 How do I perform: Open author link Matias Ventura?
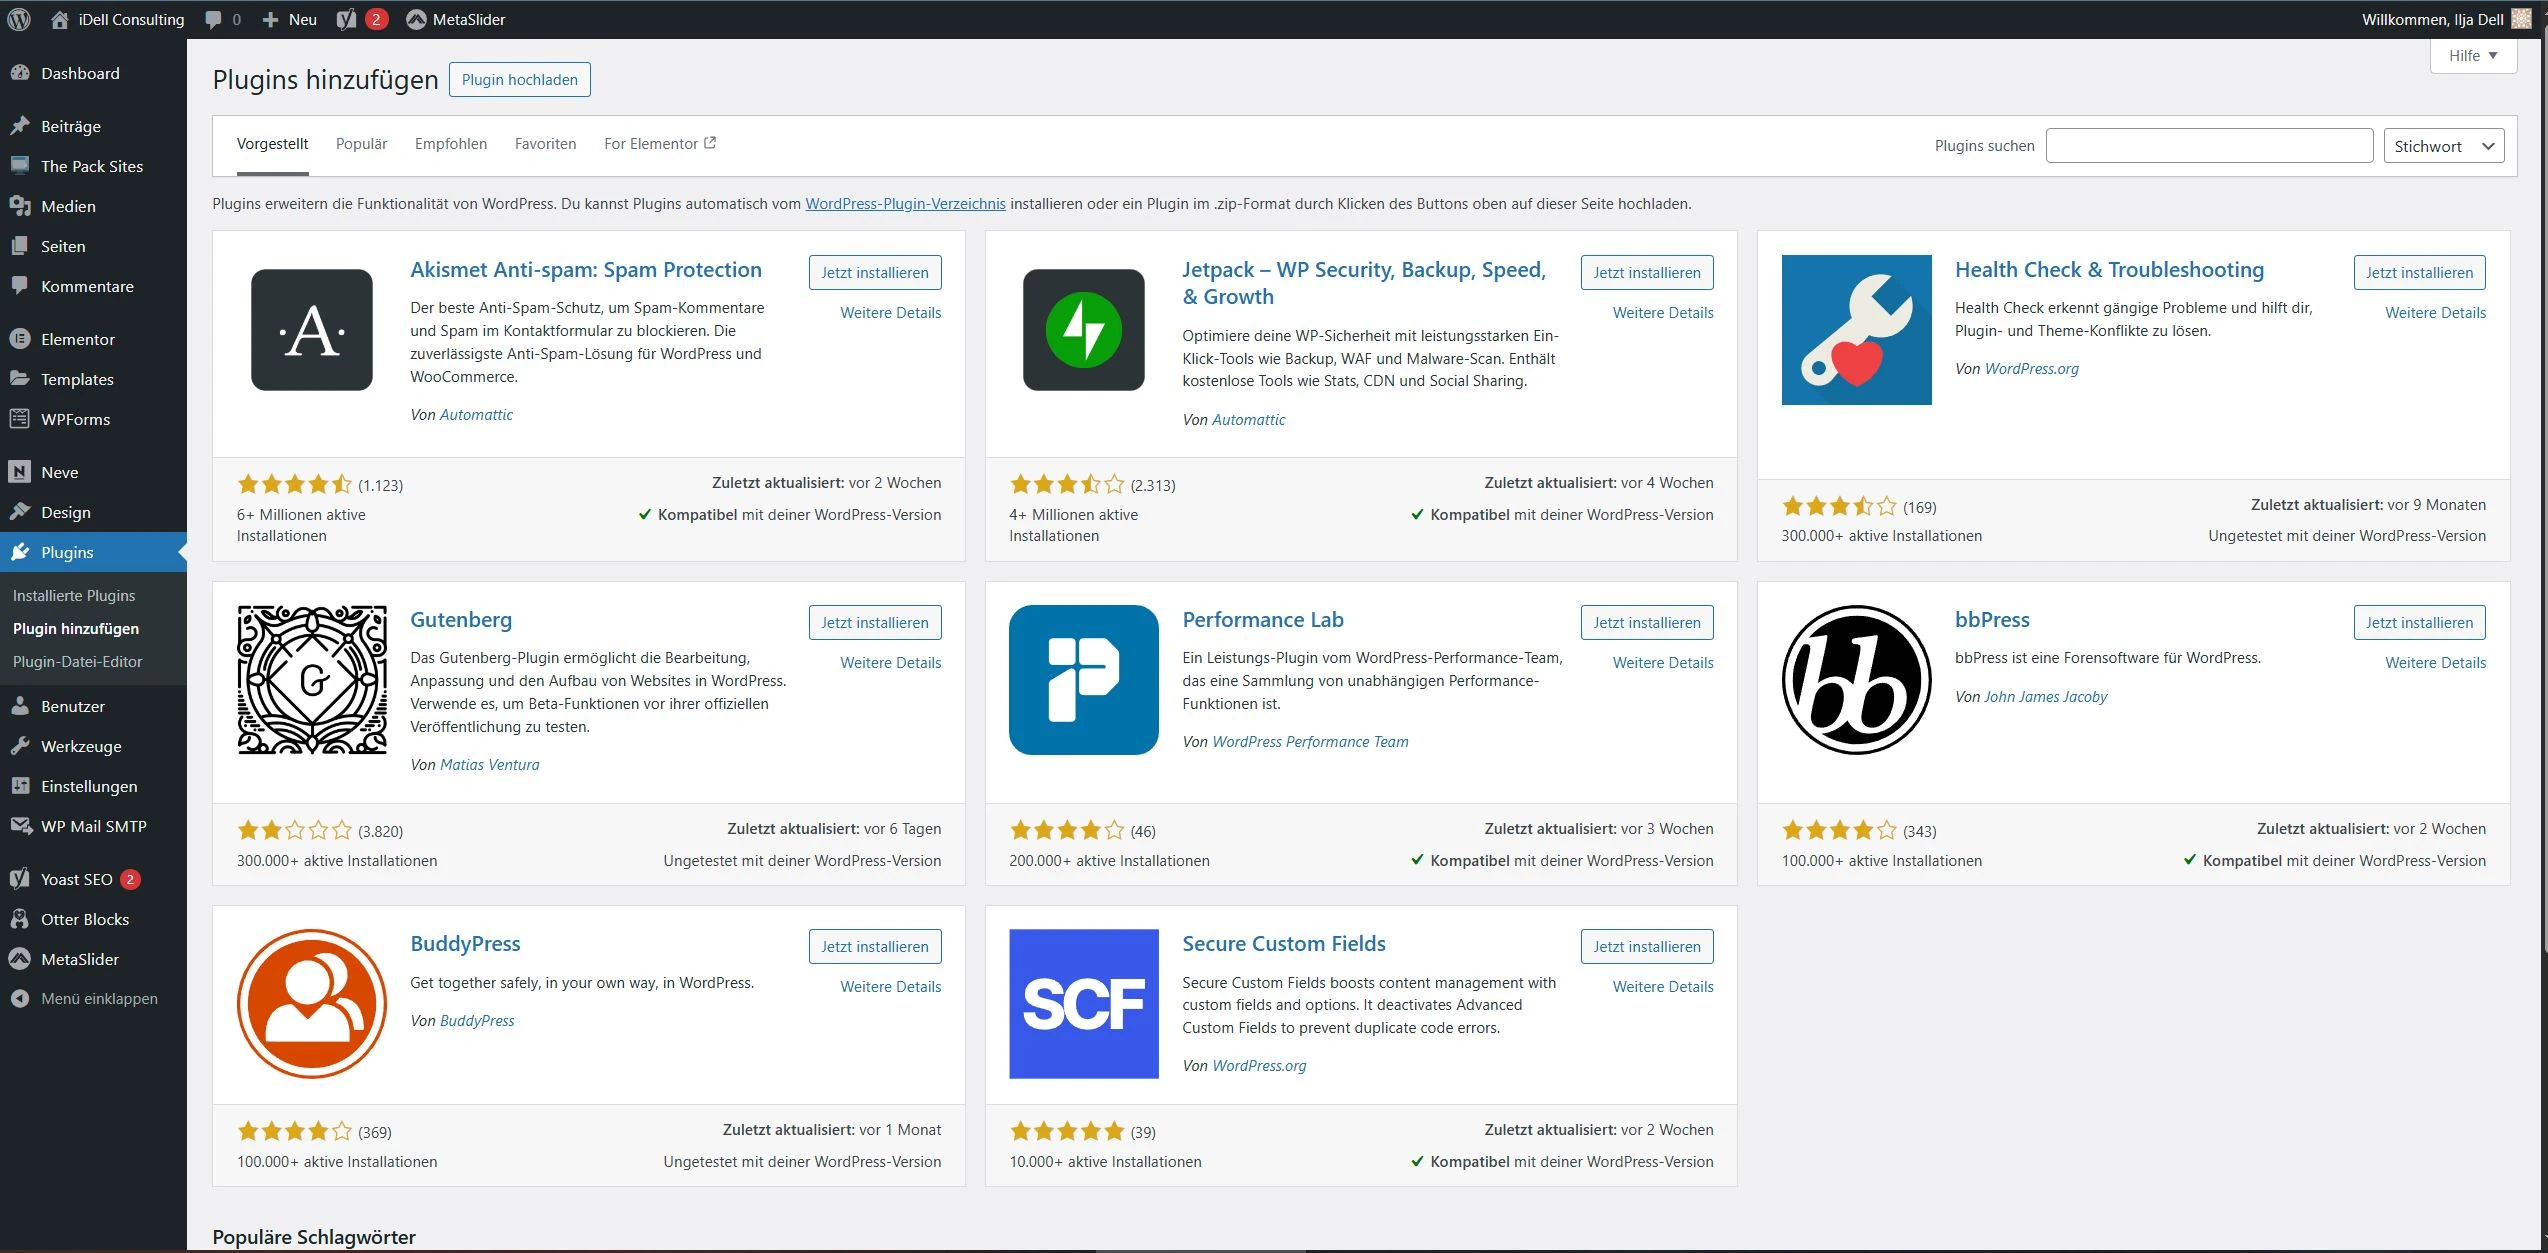pyautogui.click(x=490, y=765)
